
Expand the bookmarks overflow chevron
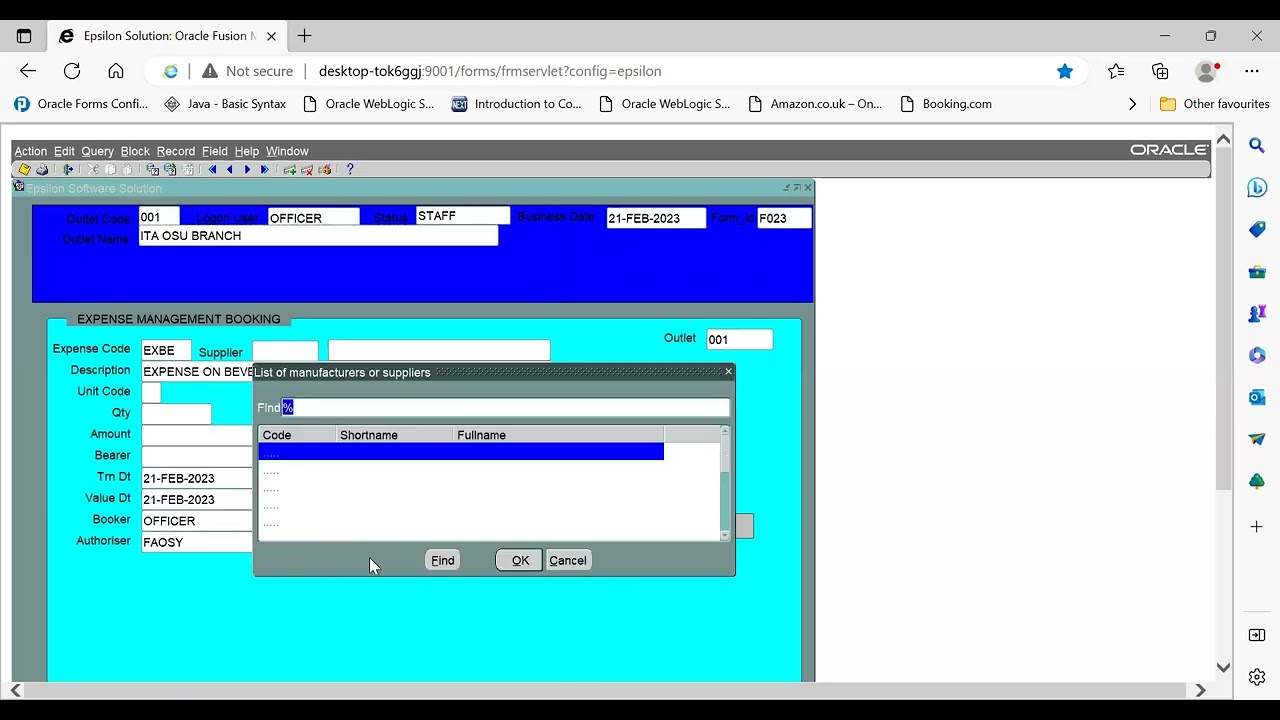point(1132,104)
